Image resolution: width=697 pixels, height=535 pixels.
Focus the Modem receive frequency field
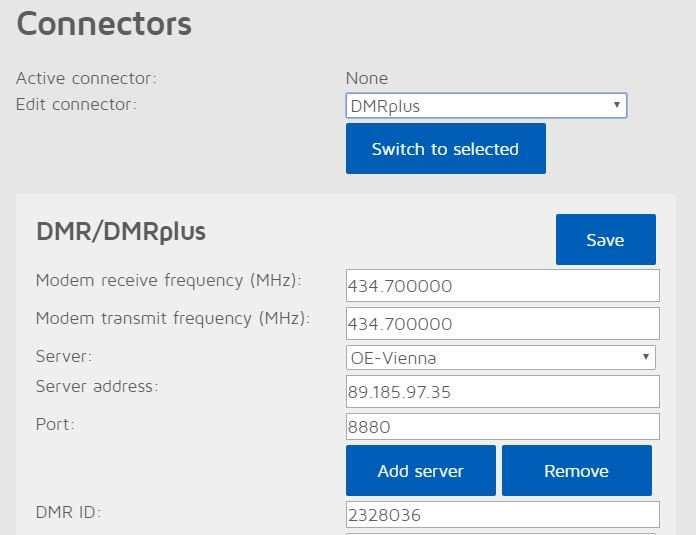click(503, 286)
